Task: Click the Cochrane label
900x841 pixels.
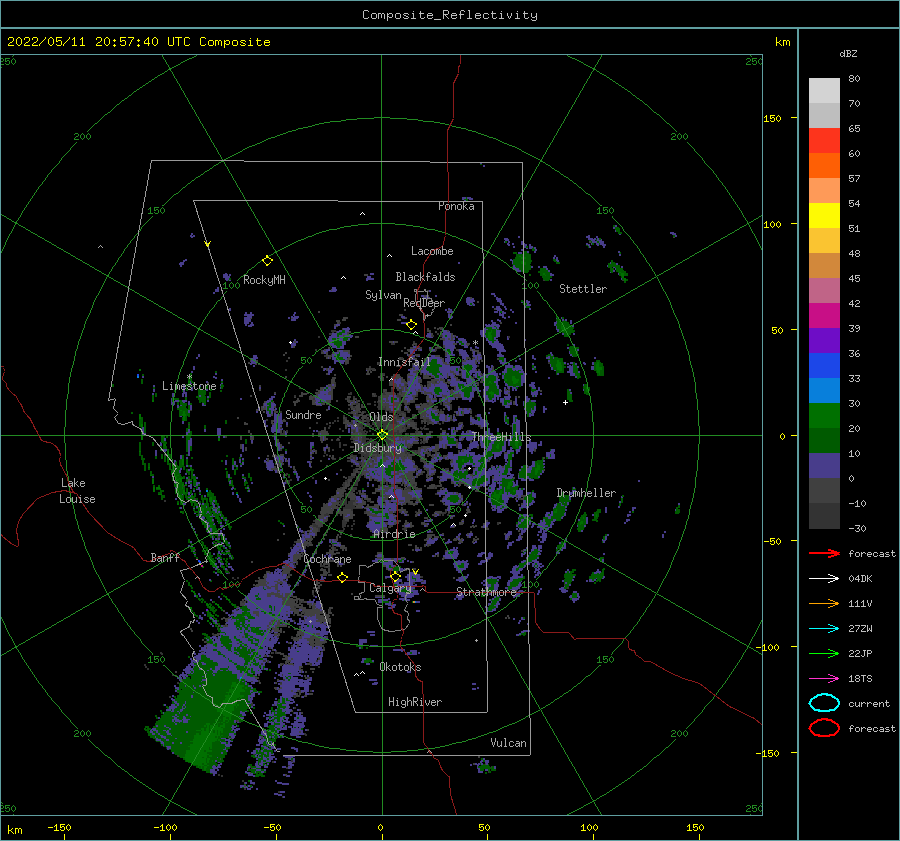Action: tap(327, 559)
